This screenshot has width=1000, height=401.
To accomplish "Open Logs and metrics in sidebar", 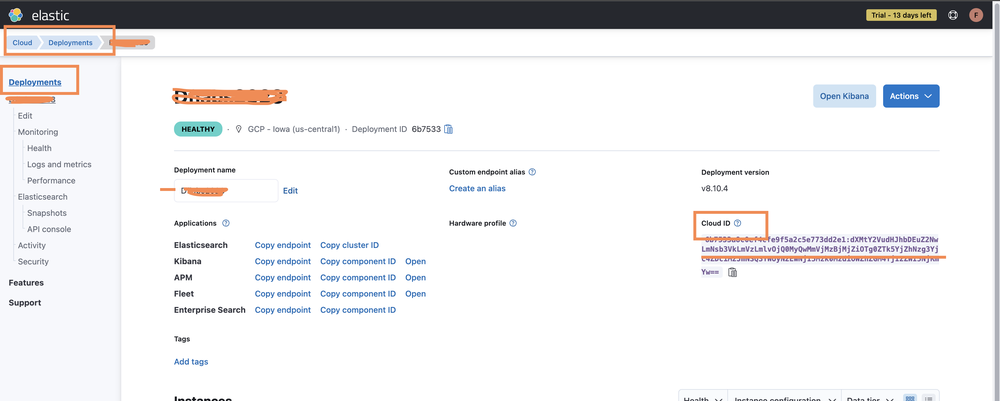I will 59,164.
